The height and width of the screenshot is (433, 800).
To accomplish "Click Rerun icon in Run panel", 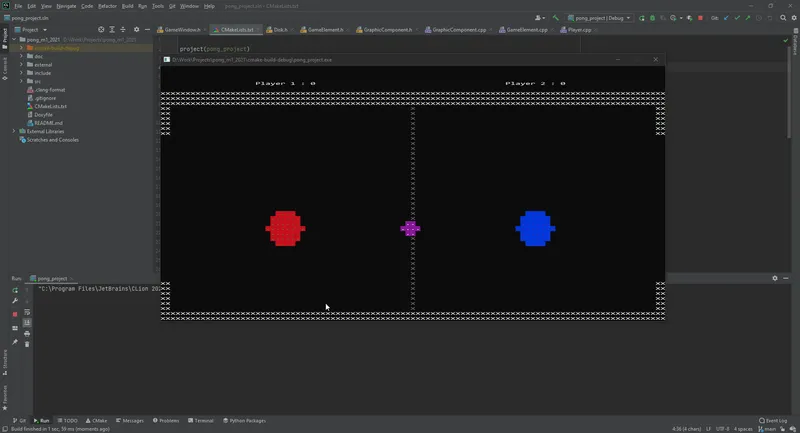I will (x=15, y=290).
